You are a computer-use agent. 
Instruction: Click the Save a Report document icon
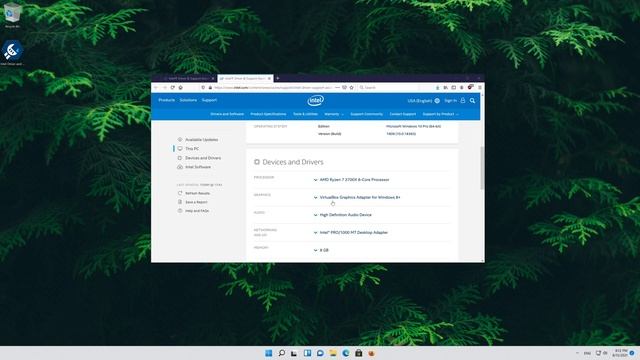pos(180,202)
